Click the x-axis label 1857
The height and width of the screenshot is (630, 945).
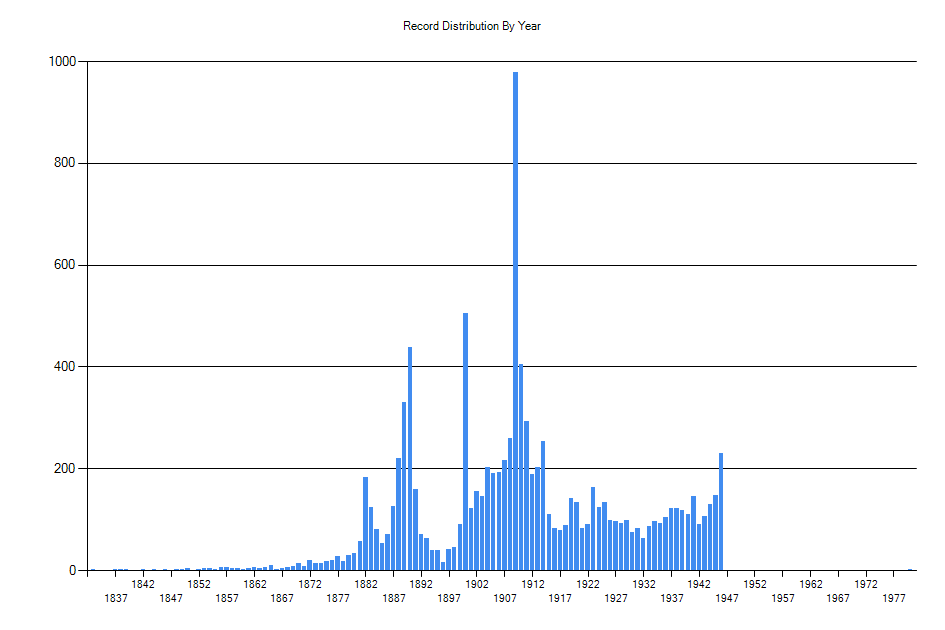pos(227,598)
